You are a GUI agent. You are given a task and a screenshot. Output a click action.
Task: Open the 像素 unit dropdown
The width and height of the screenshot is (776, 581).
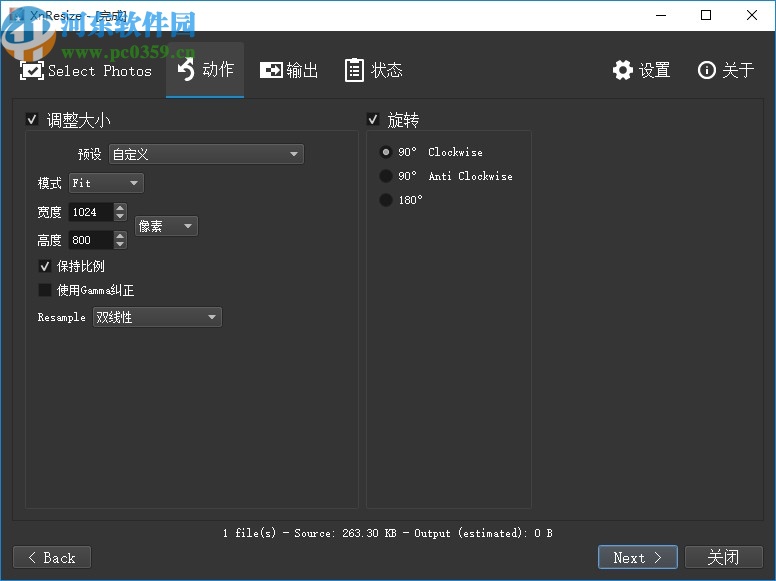[x=166, y=226]
